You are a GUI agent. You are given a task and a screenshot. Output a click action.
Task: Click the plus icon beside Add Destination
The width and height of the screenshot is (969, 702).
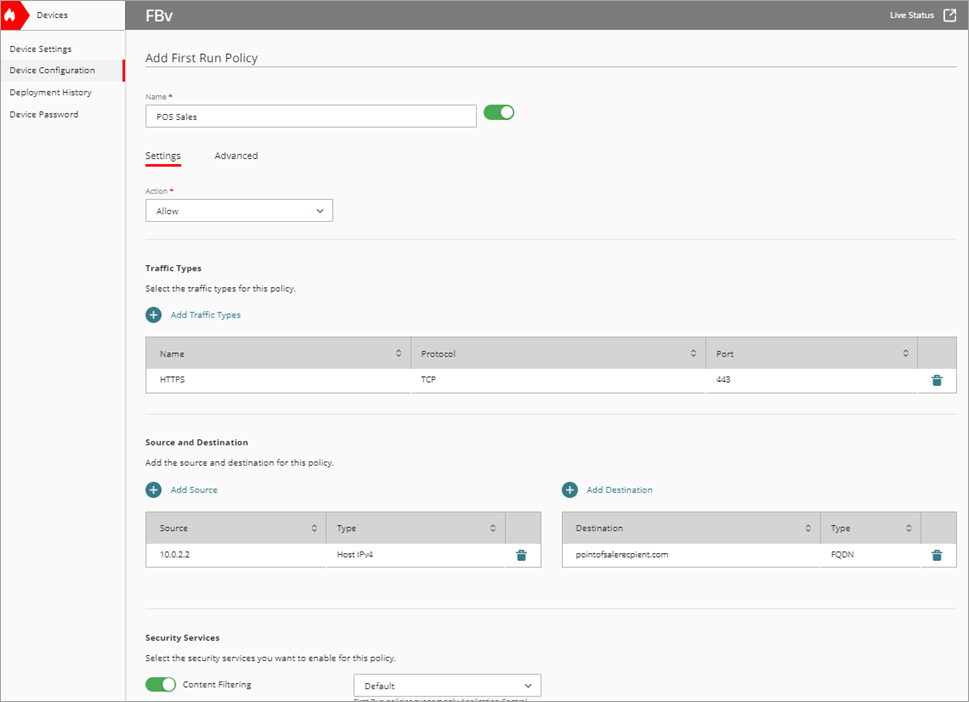point(570,490)
